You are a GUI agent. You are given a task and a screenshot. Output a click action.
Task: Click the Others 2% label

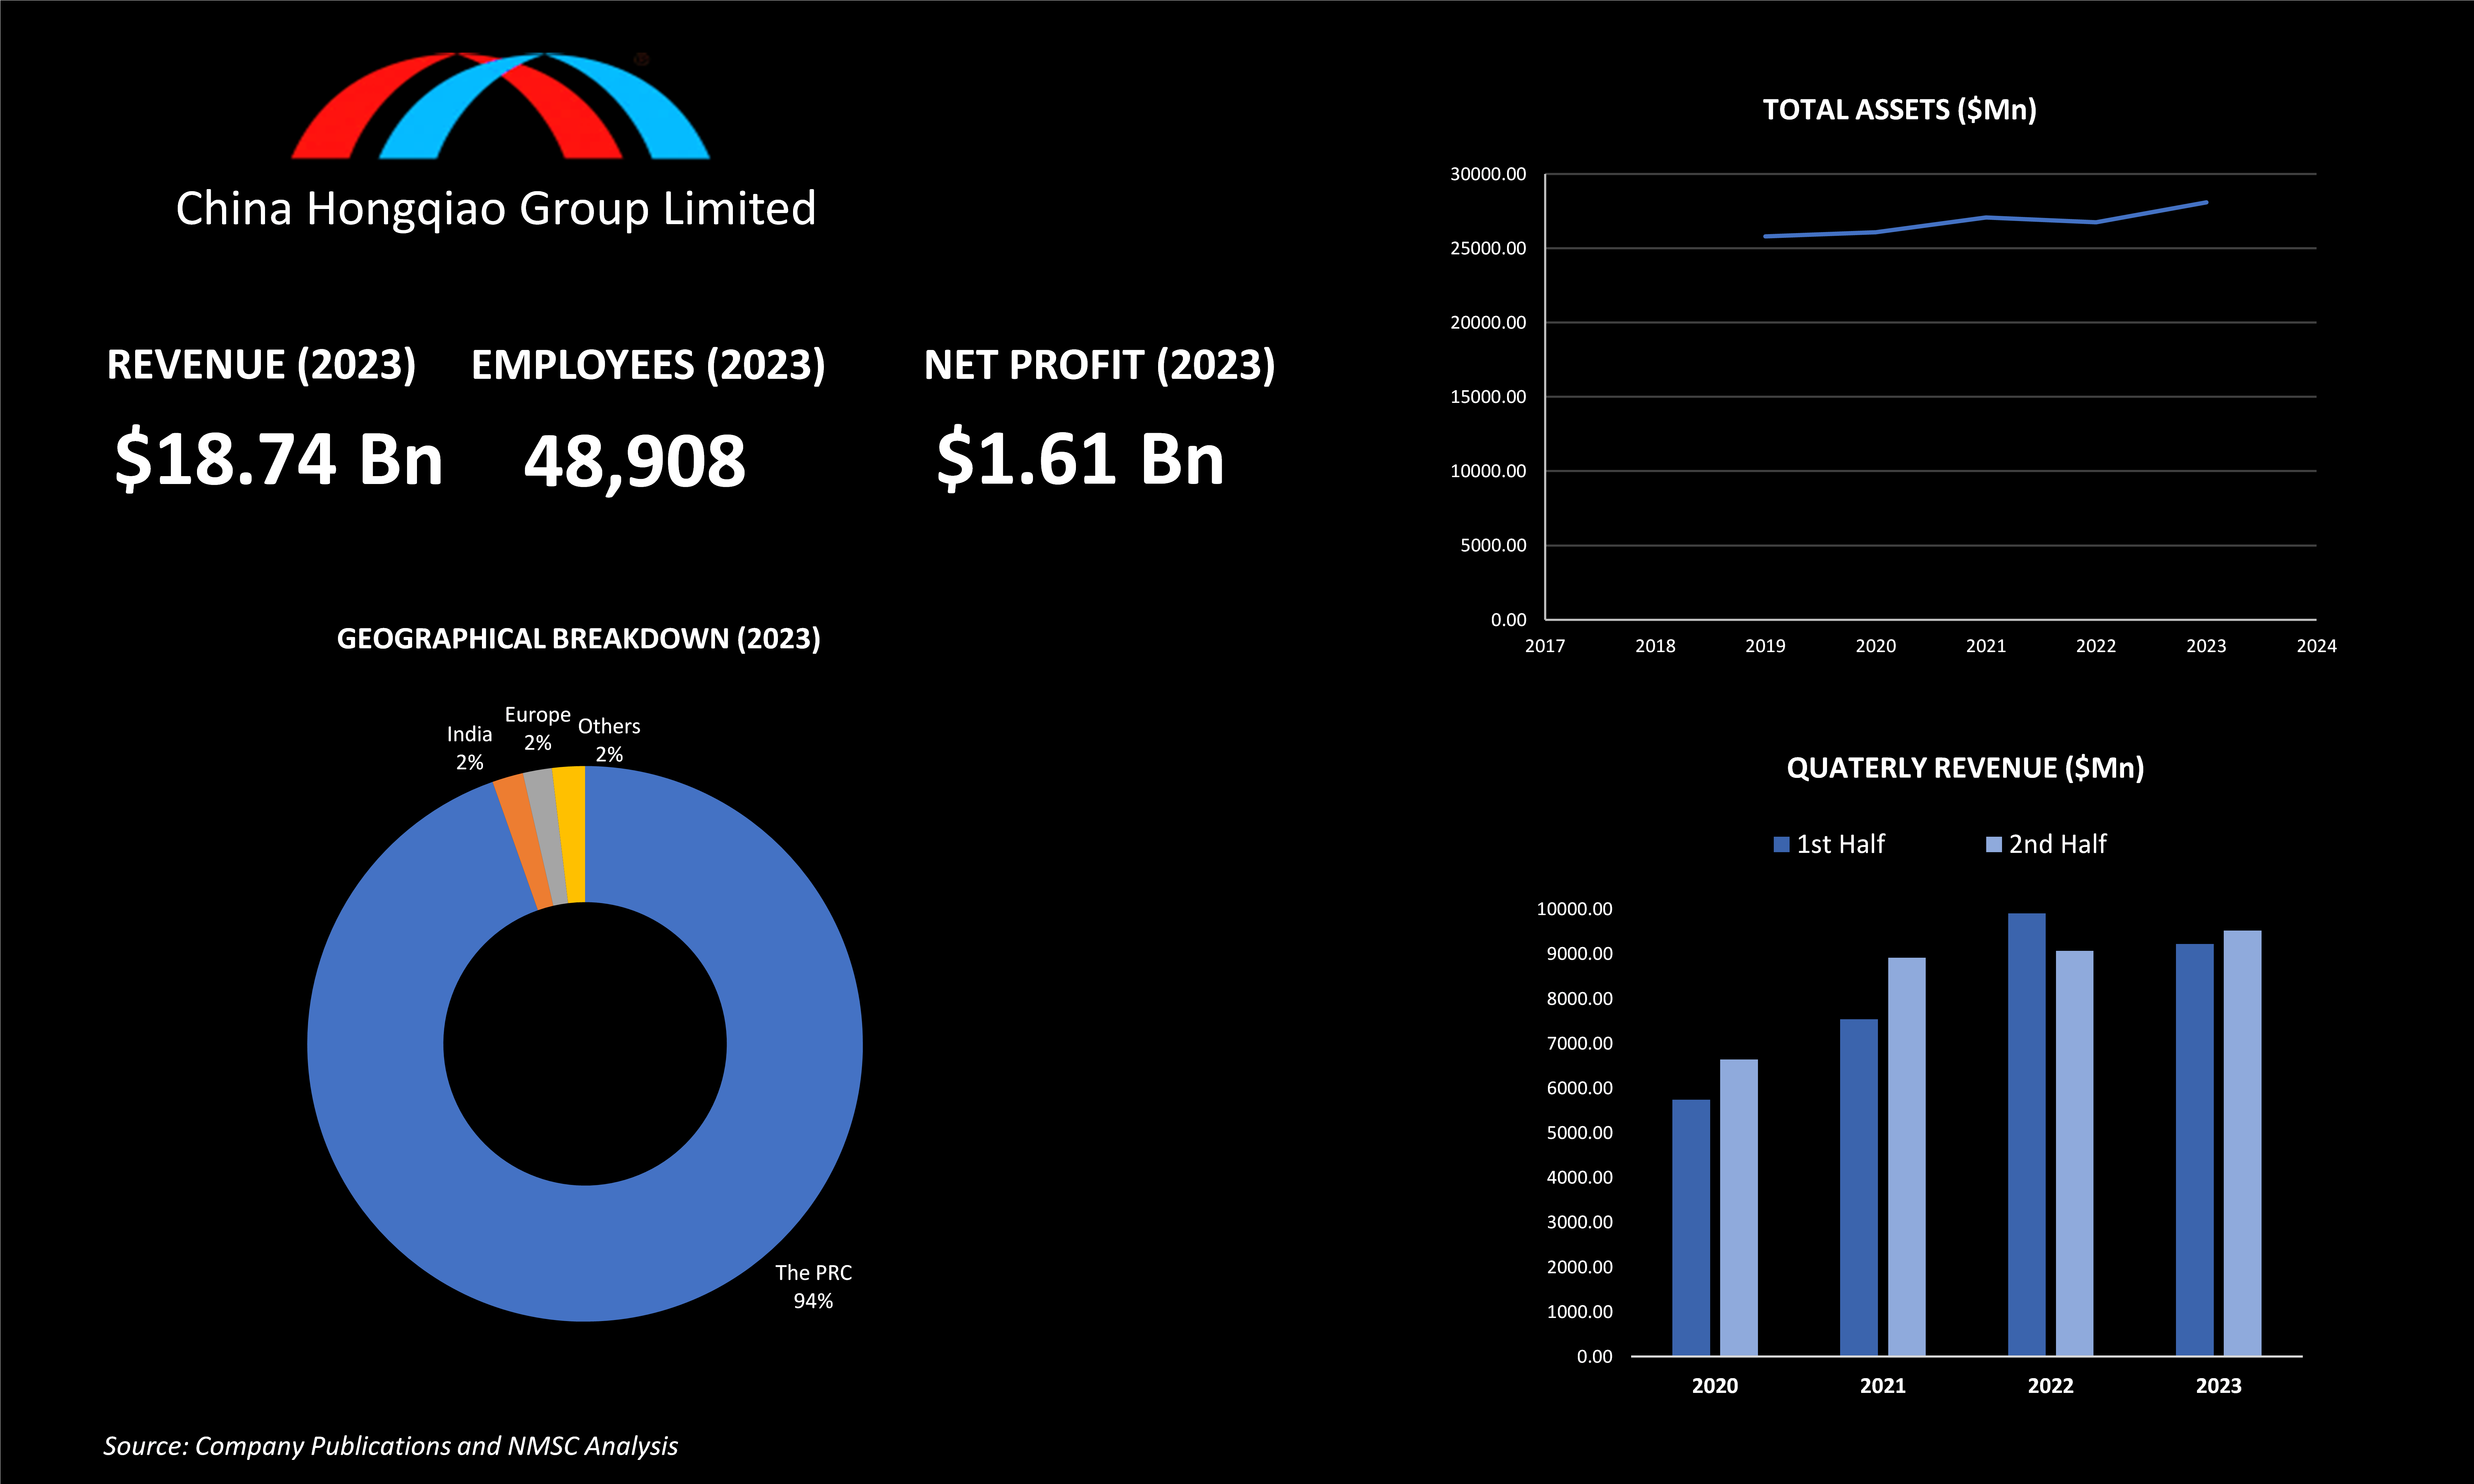[609, 740]
